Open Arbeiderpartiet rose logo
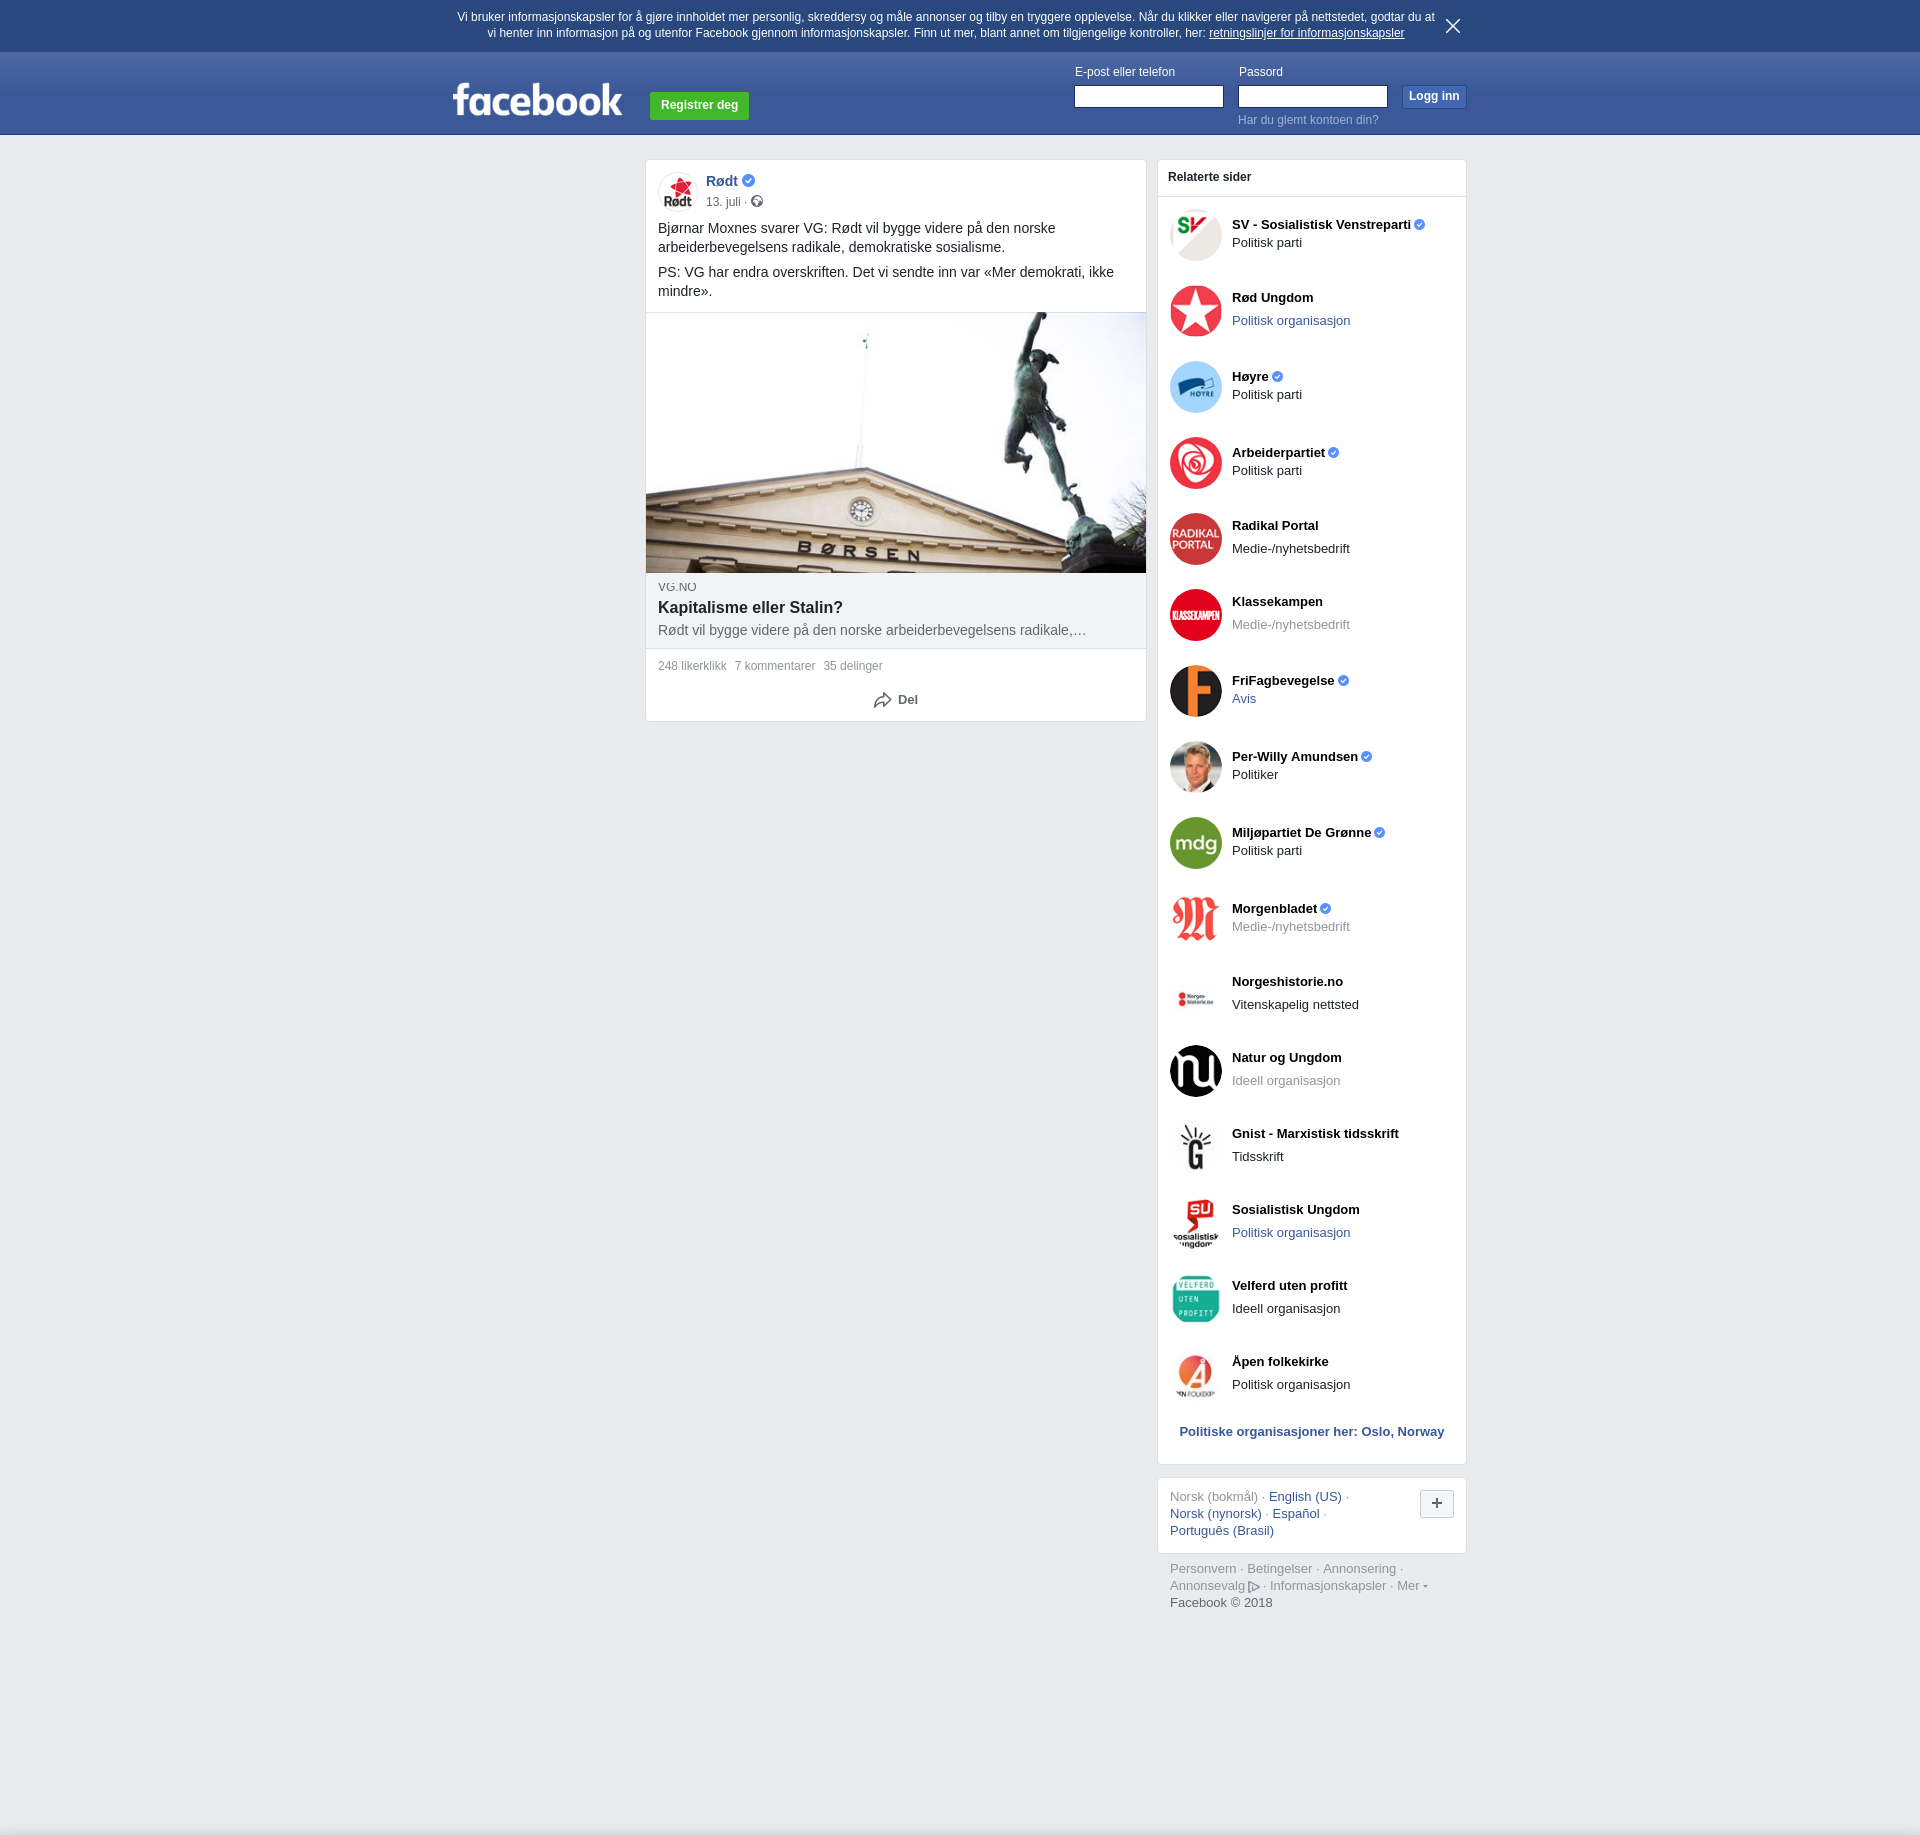Image resolution: width=1920 pixels, height=1835 pixels. 1196,463
